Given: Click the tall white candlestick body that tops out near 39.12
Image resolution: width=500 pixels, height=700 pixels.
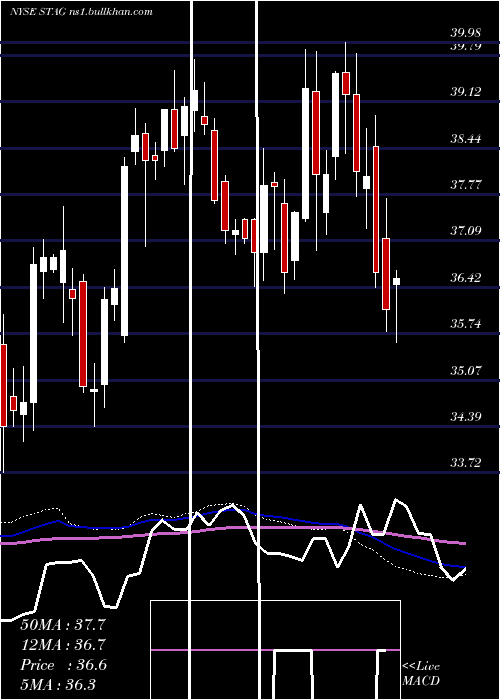Looking at the screenshot, I should point(305,154).
